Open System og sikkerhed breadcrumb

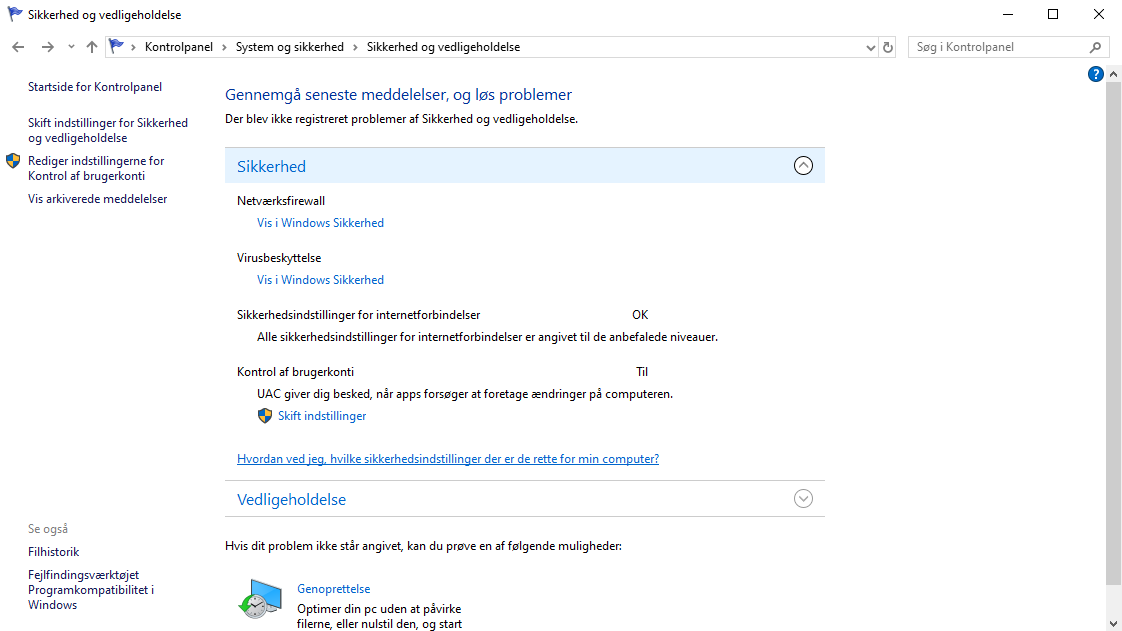290,47
